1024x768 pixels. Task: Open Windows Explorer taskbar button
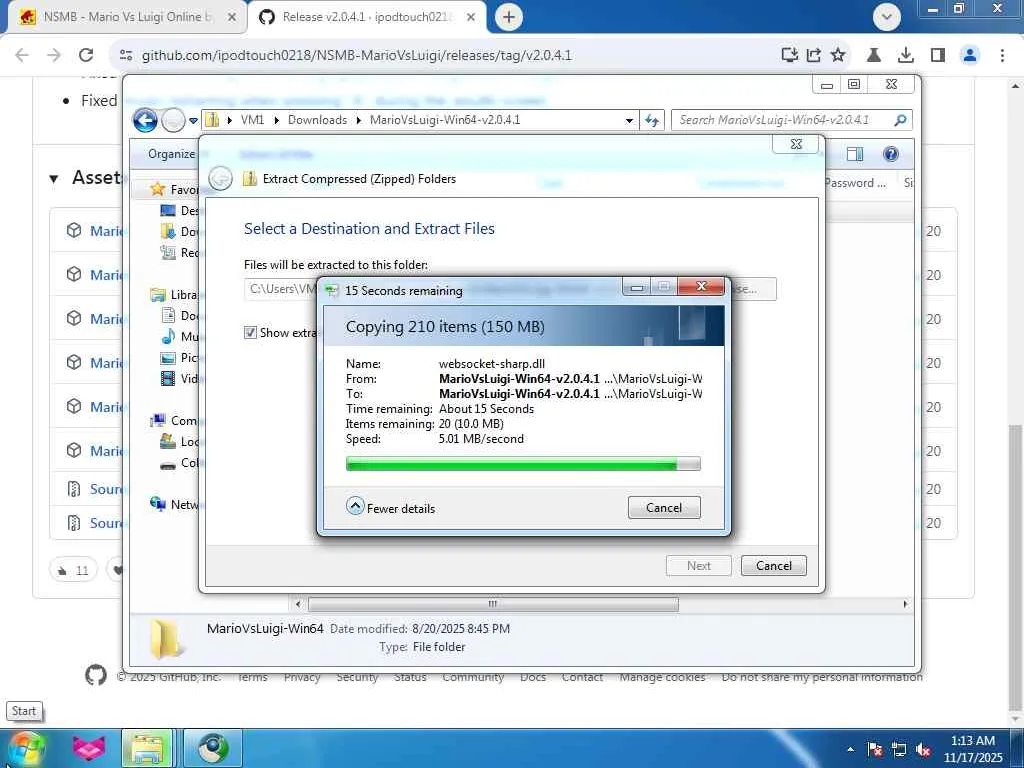(x=148, y=748)
